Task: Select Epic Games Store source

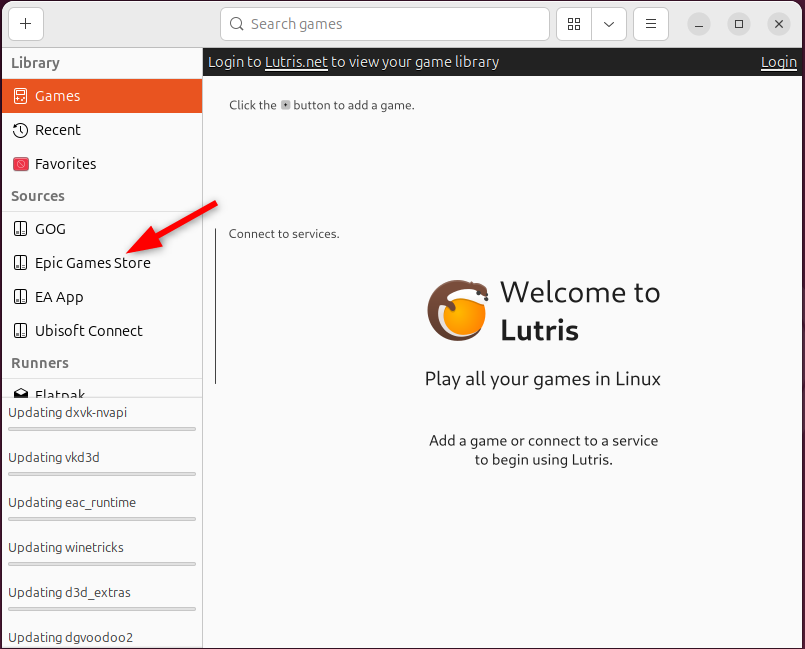Action: (102, 263)
